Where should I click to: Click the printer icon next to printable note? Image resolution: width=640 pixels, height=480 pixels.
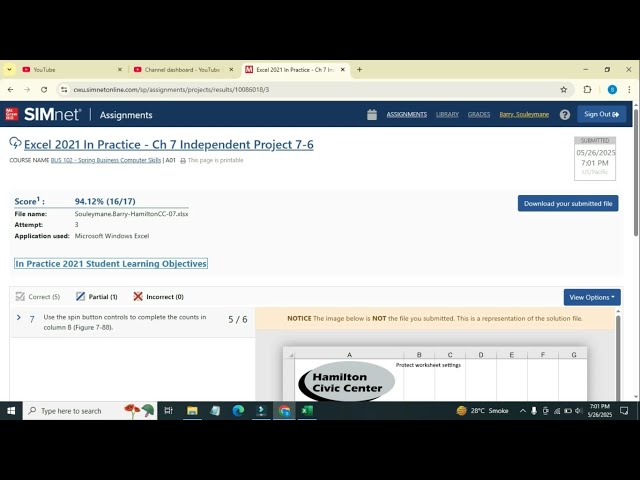(x=183, y=160)
